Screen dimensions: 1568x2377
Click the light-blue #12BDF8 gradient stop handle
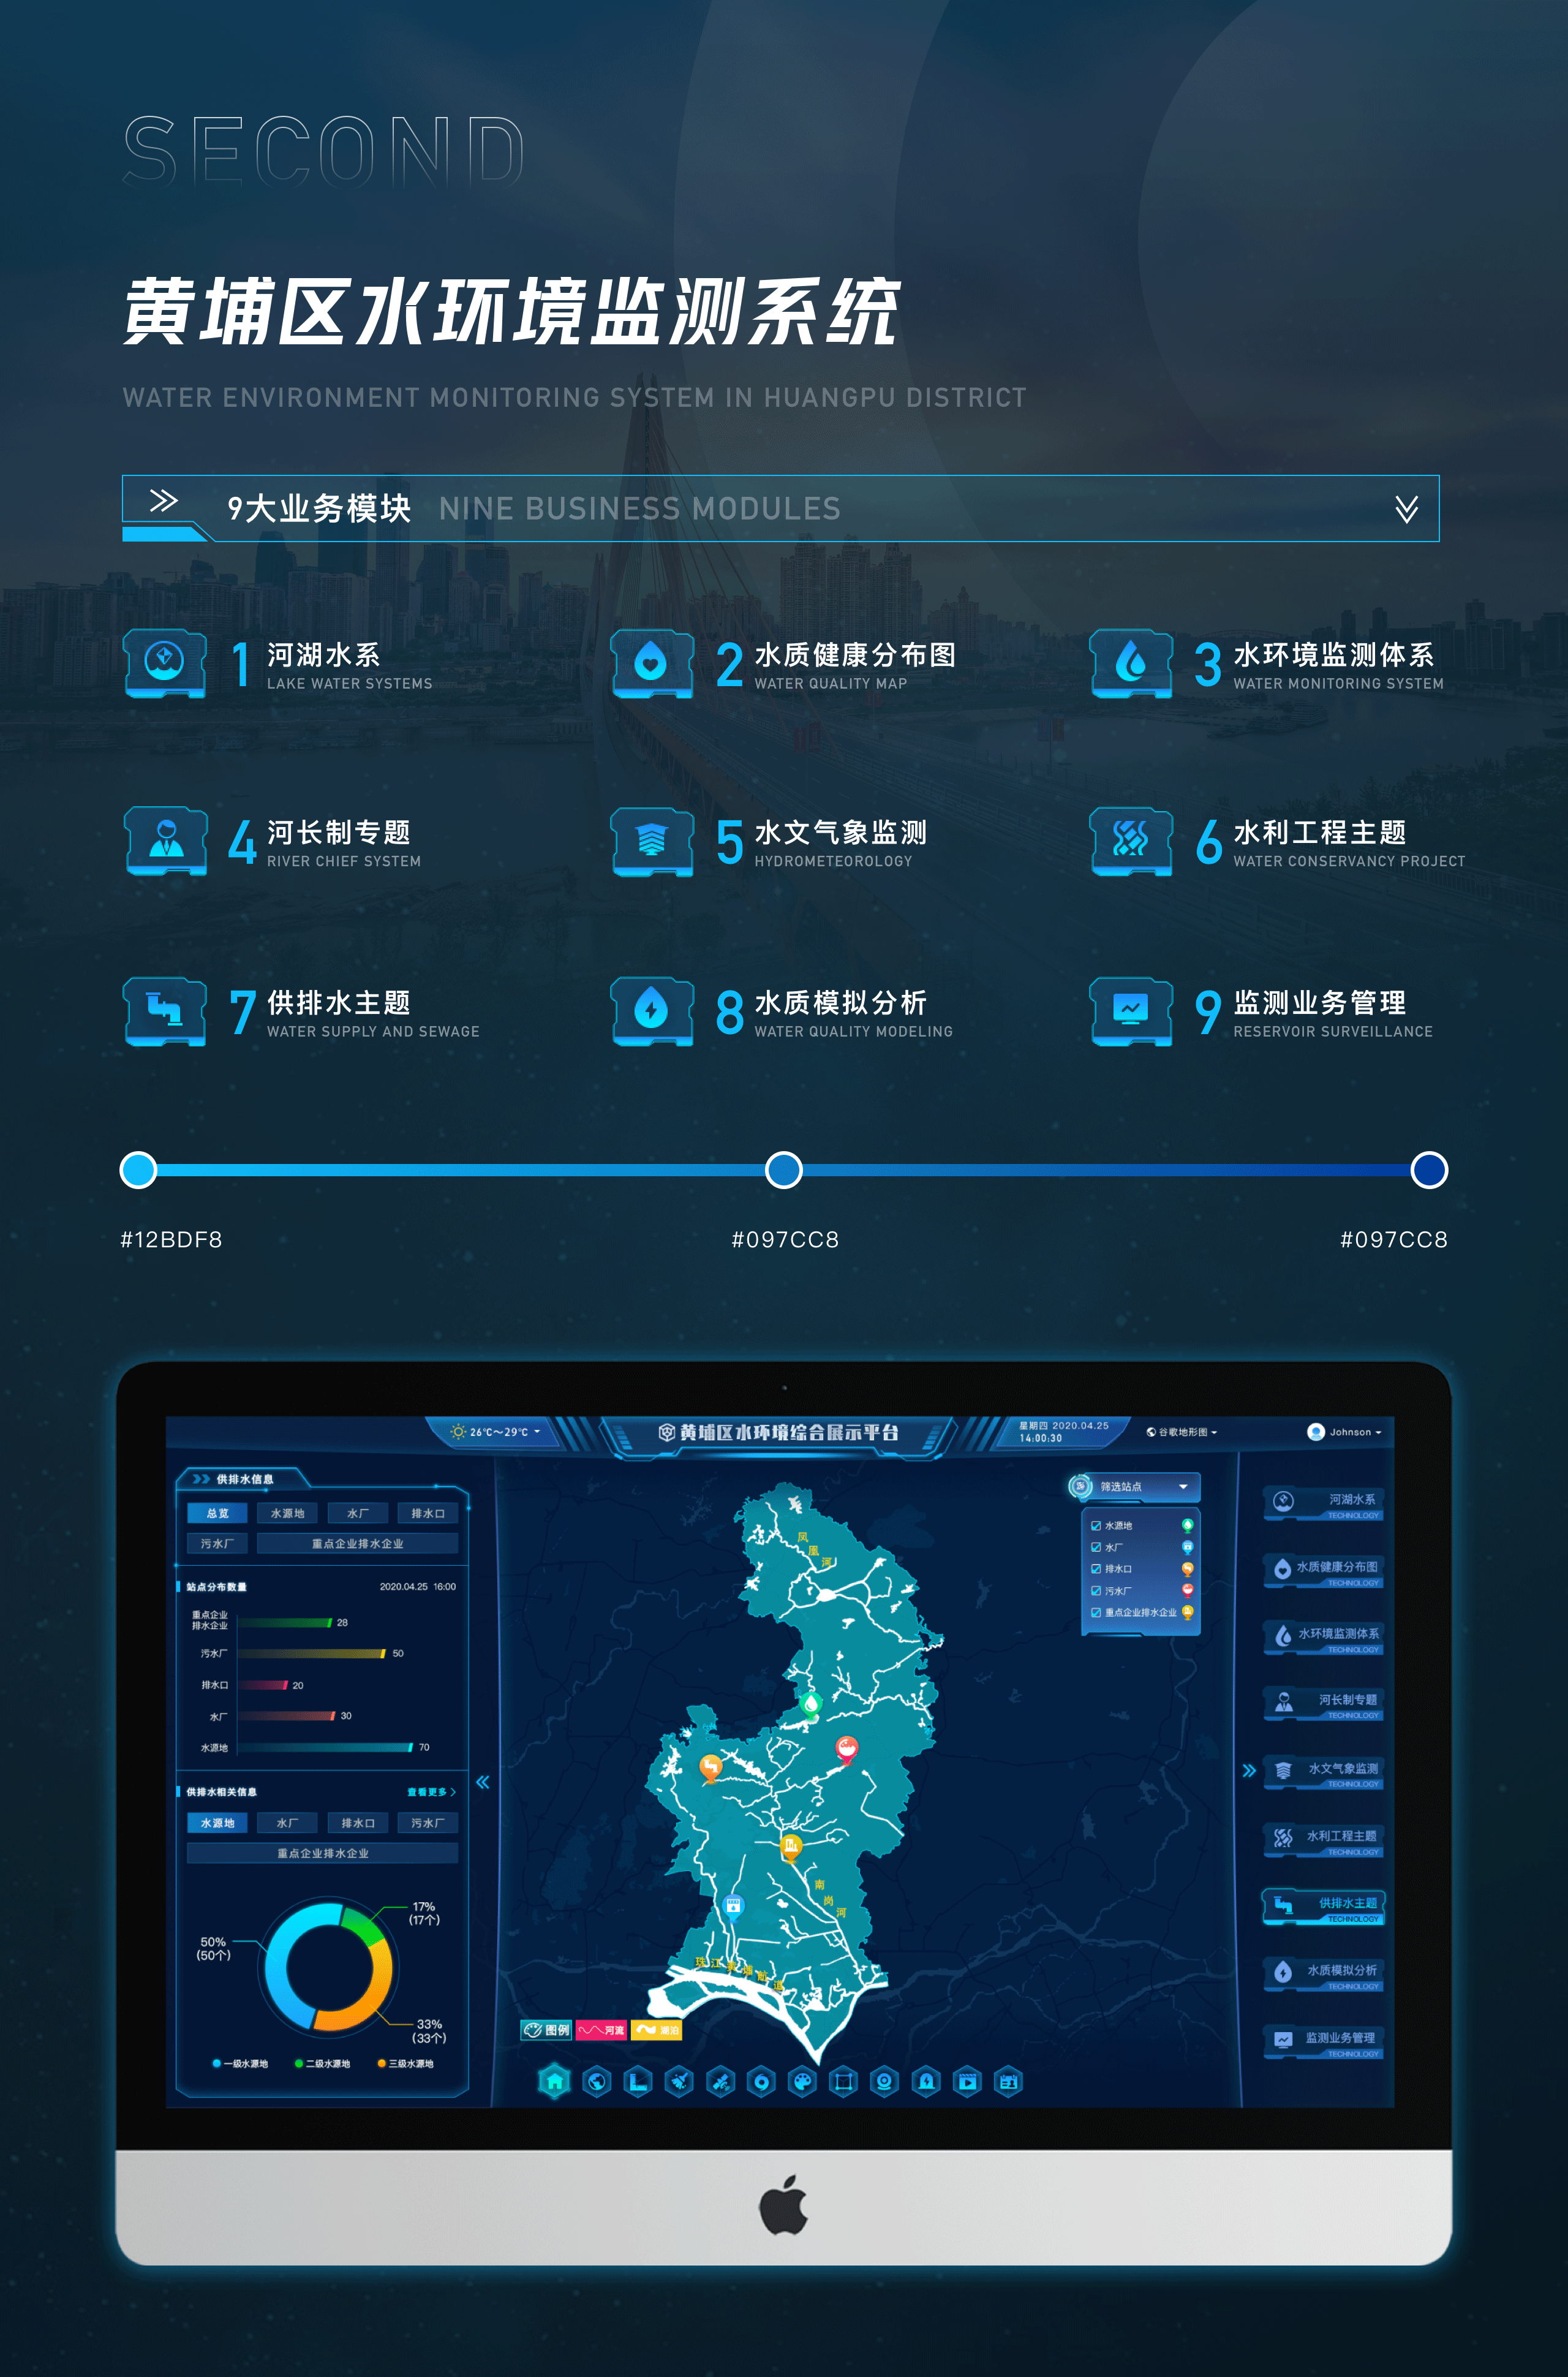coord(138,1170)
